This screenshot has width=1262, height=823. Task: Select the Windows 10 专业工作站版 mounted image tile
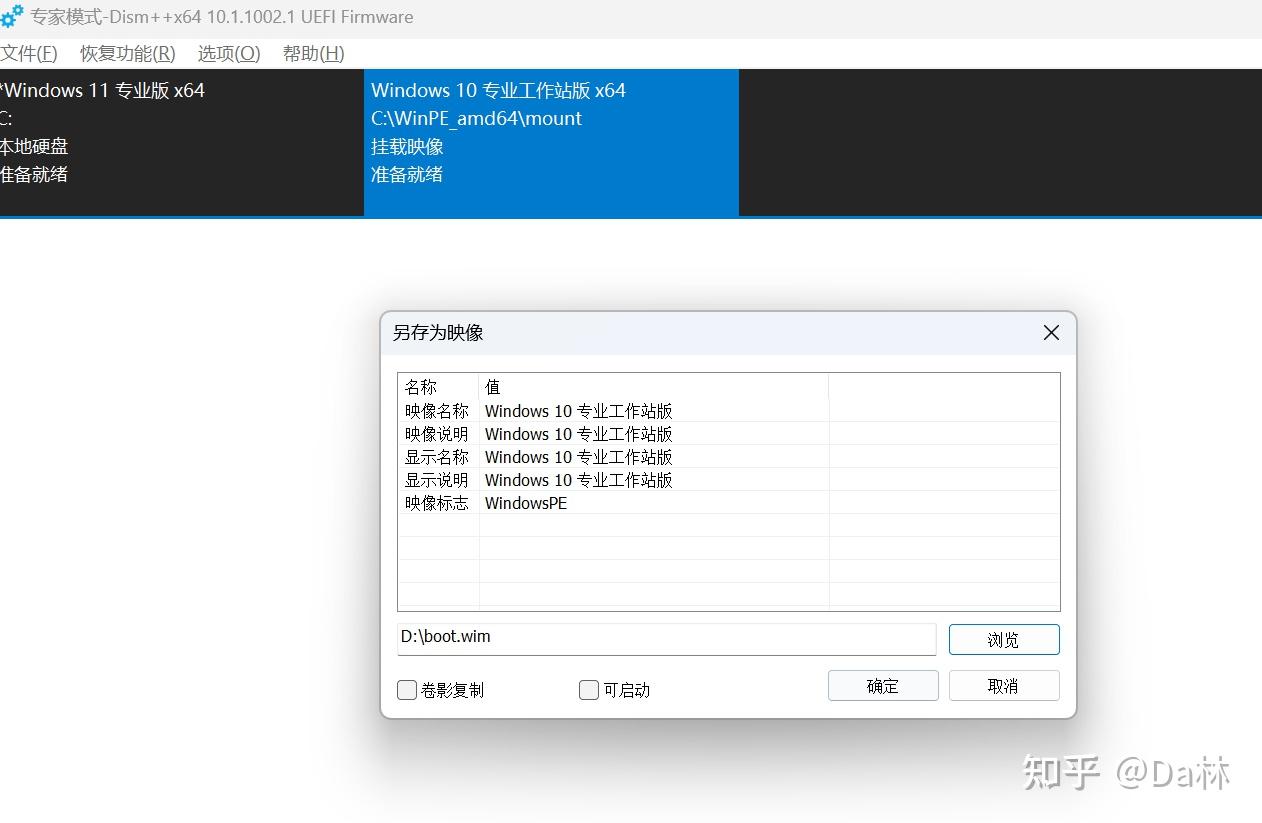(x=551, y=142)
